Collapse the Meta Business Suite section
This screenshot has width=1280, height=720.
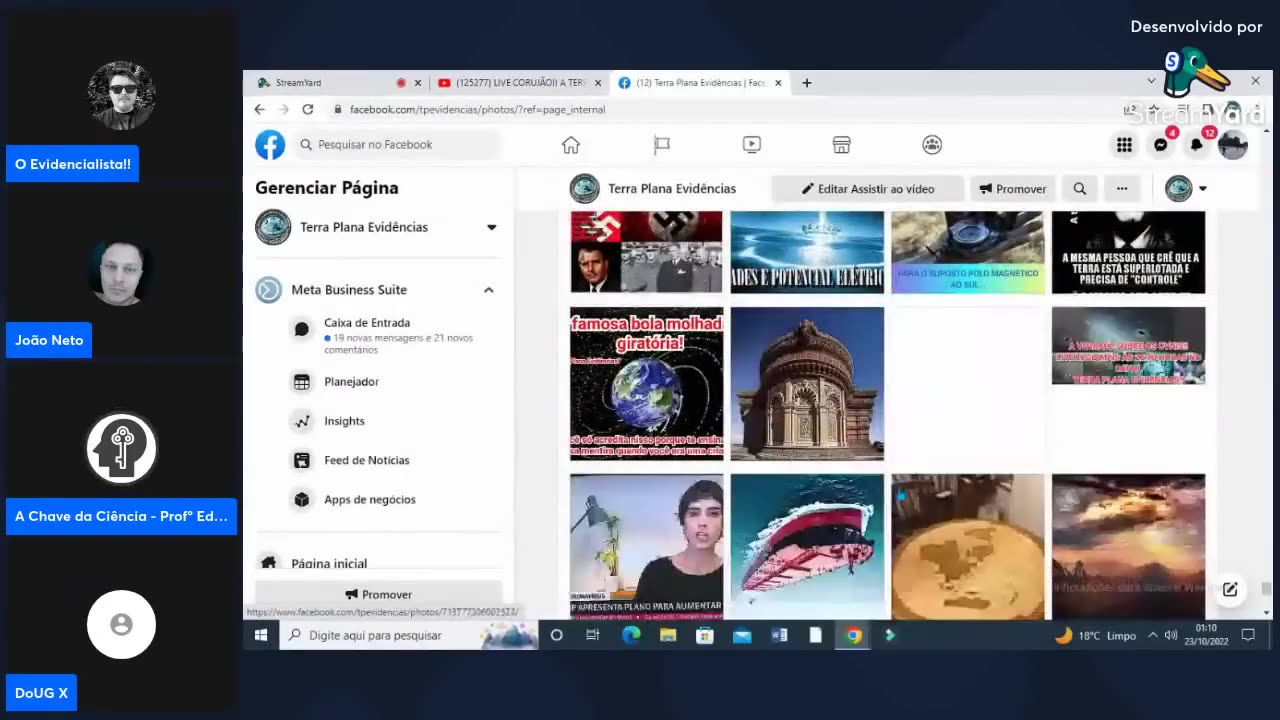coord(489,290)
